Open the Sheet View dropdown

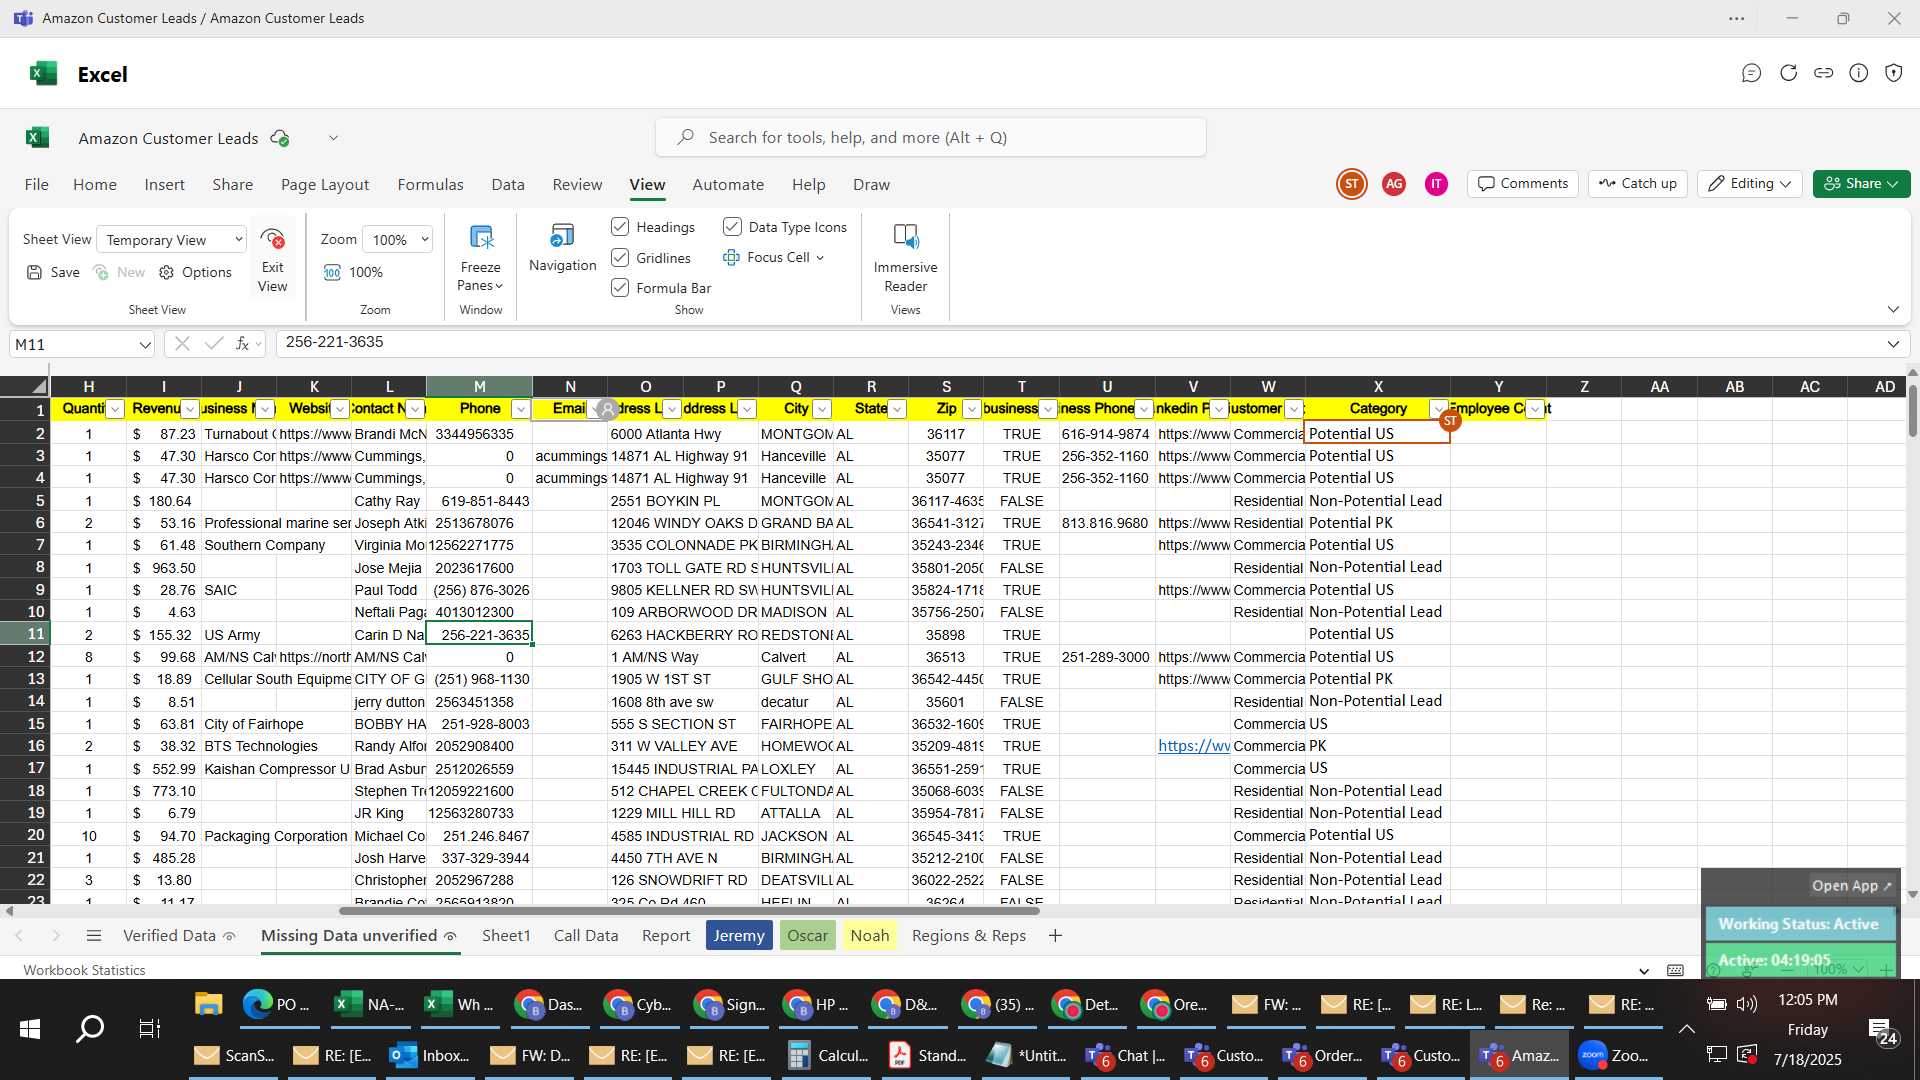pyautogui.click(x=171, y=240)
